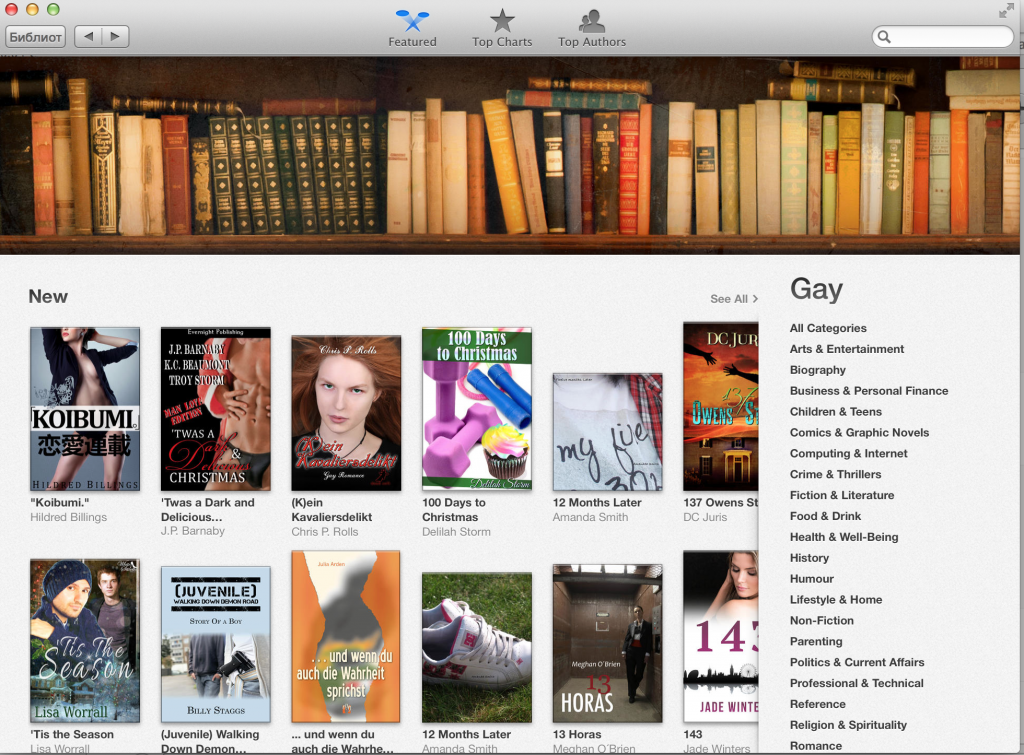Viewport: 1024px width, 755px height.
Task: Click author name Chris P. Rolls
Action: click(325, 532)
